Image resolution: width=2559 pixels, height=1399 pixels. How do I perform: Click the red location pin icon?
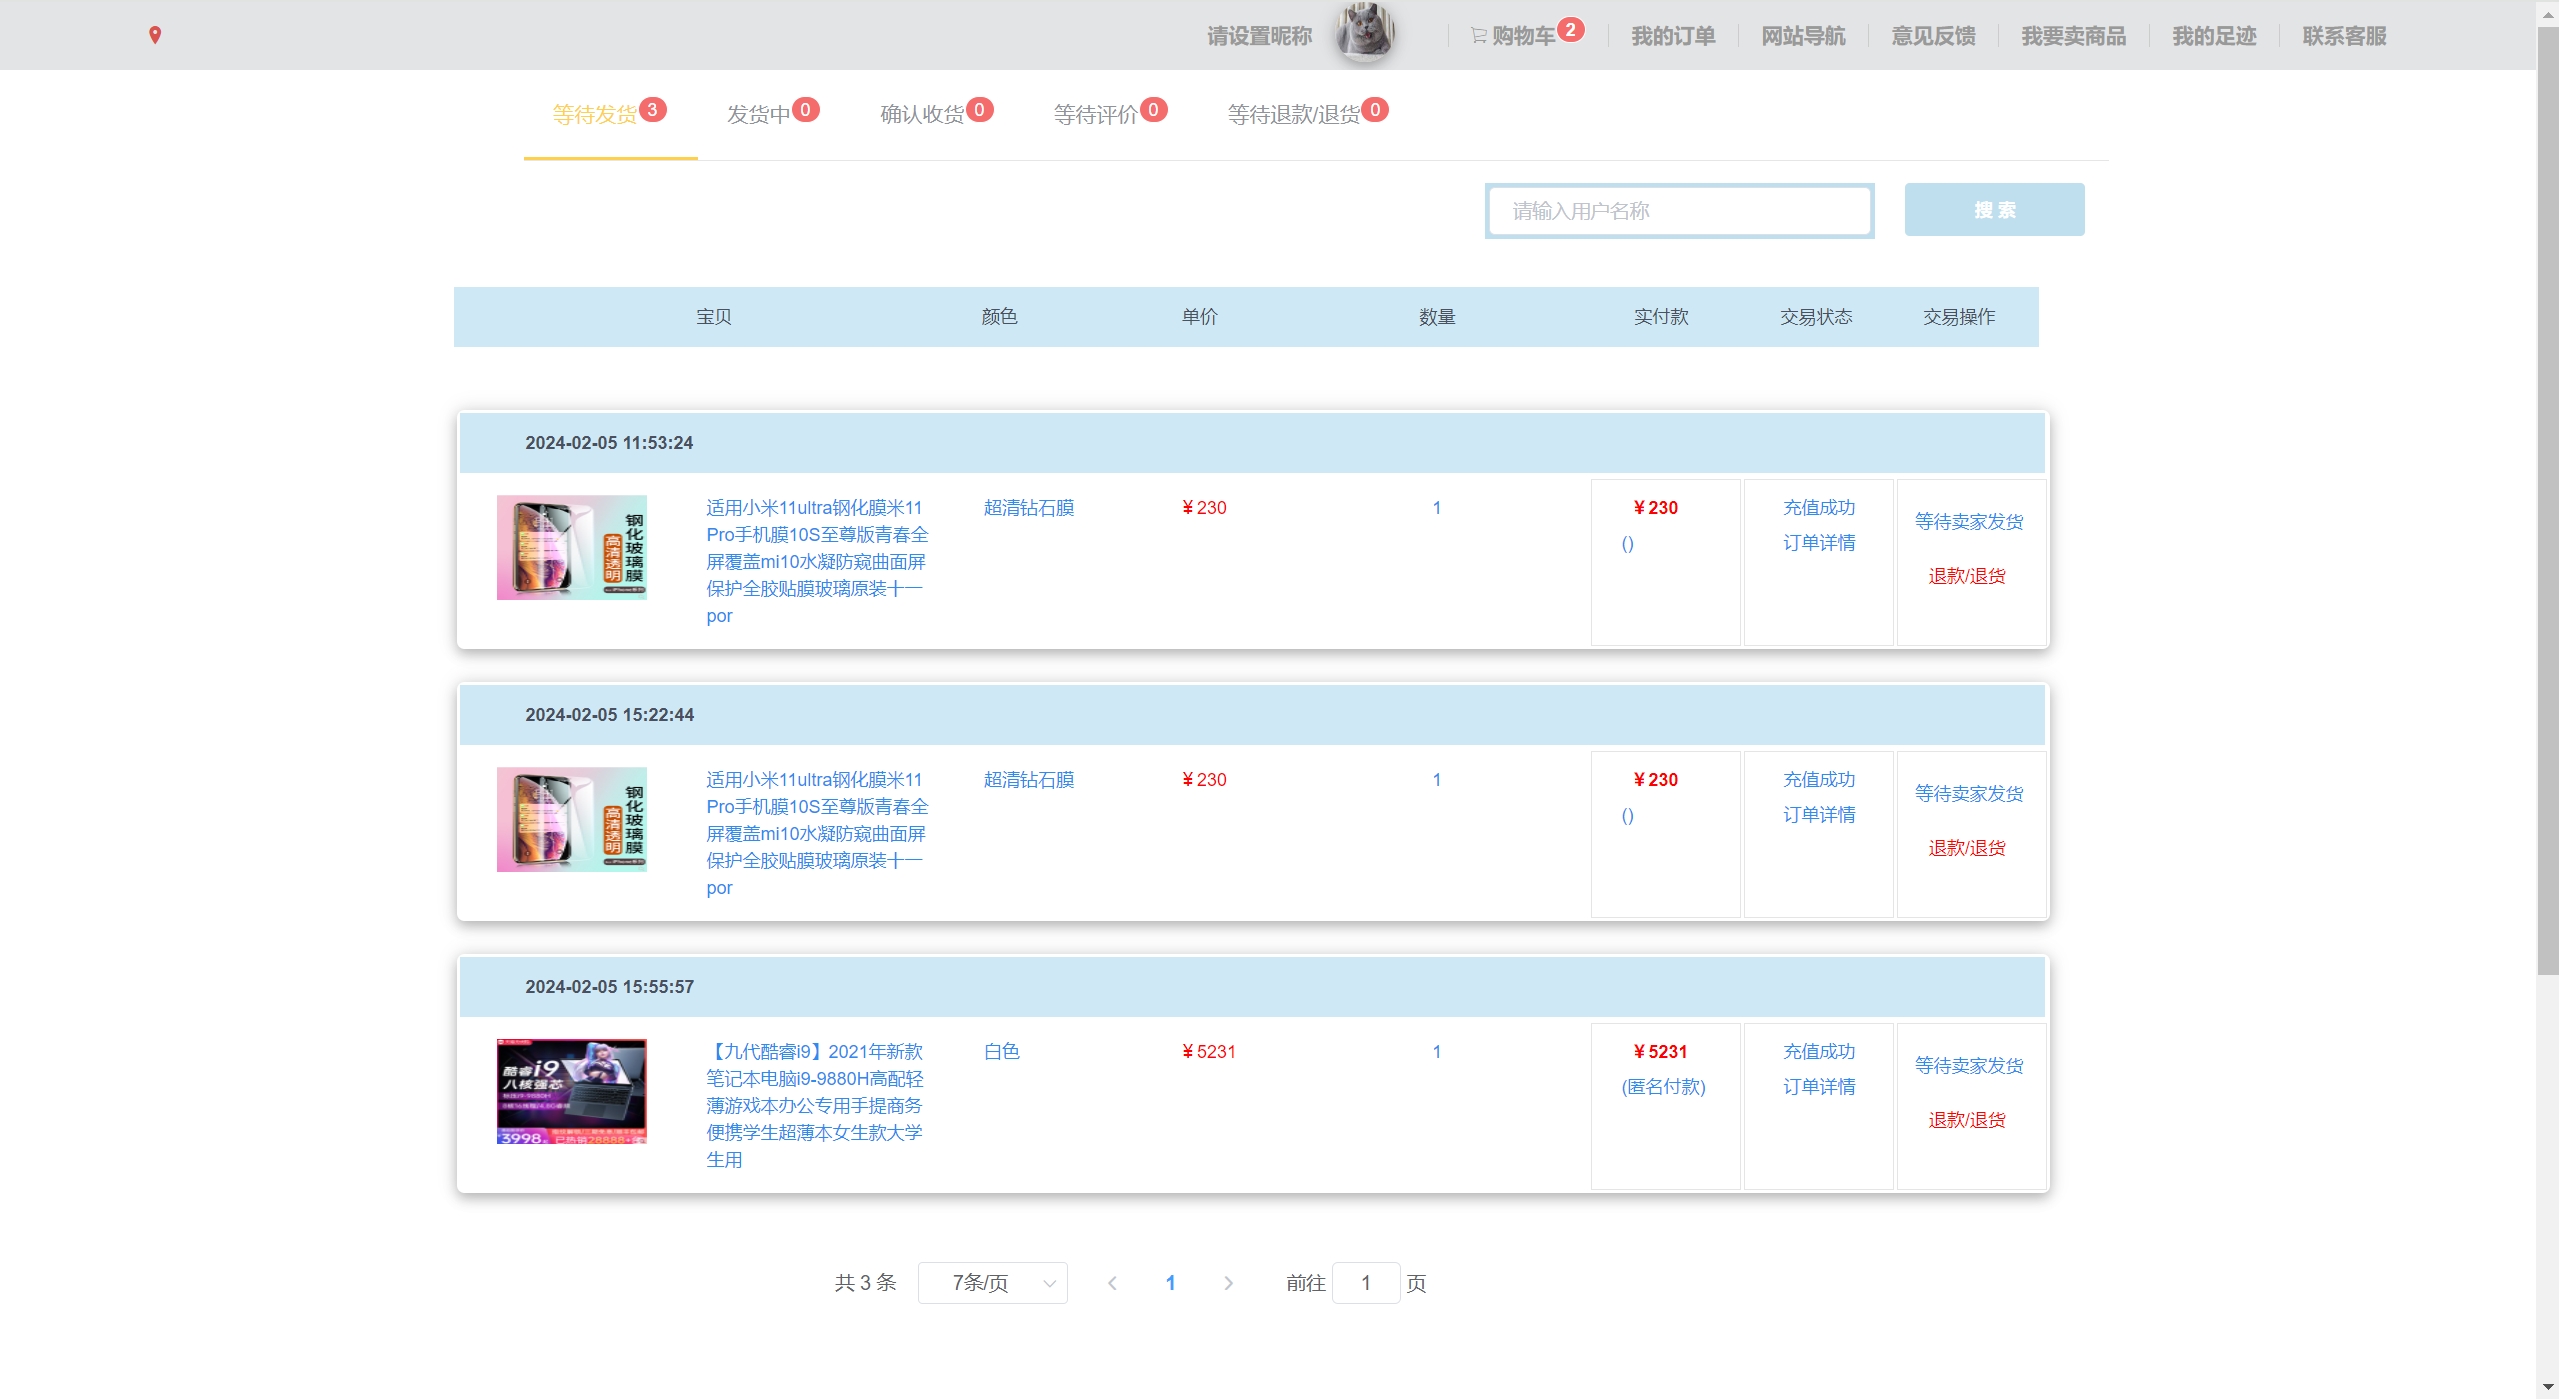tap(155, 35)
